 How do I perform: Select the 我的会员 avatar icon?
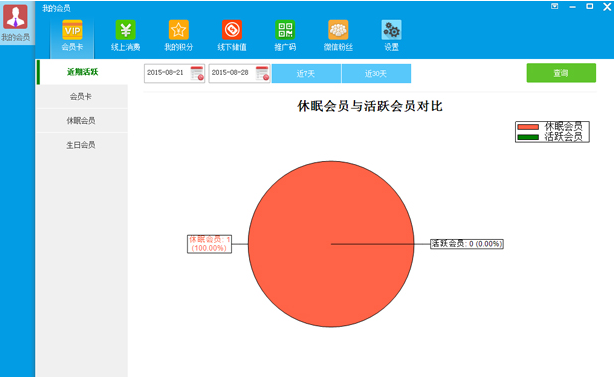tap(15, 17)
